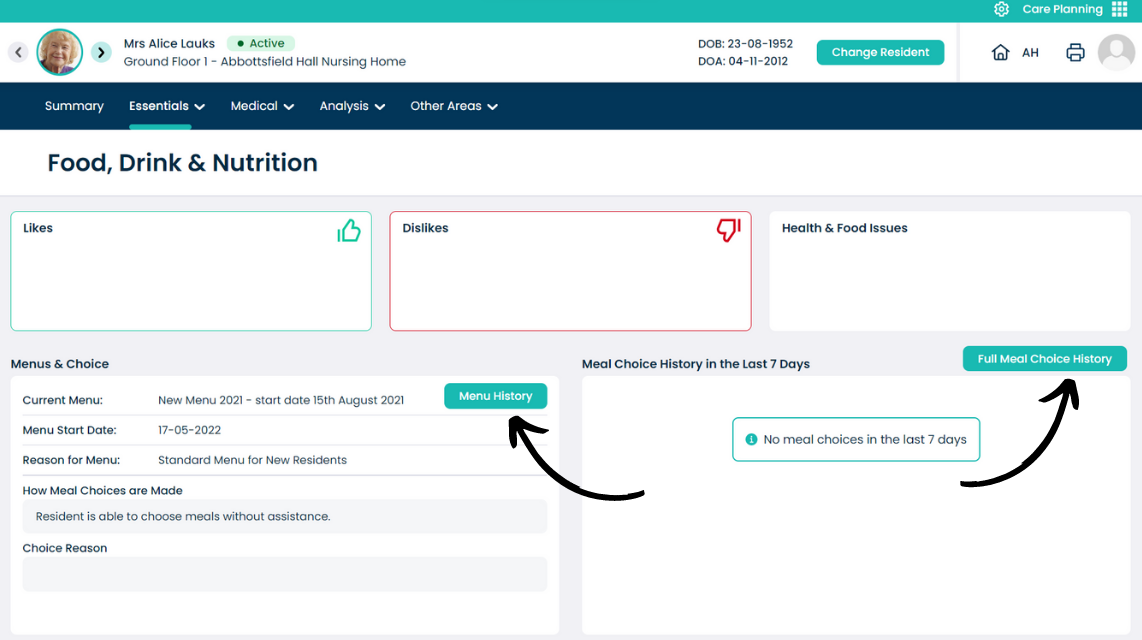This screenshot has height=640, width=1142.
Task: Expand the Essentials menu
Action: point(167,106)
